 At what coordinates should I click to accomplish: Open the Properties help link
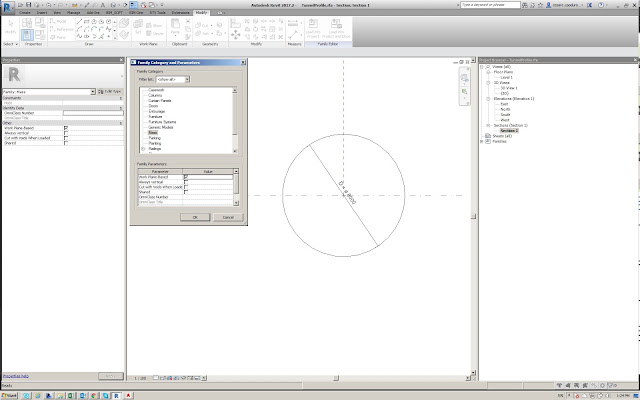click(x=16, y=376)
